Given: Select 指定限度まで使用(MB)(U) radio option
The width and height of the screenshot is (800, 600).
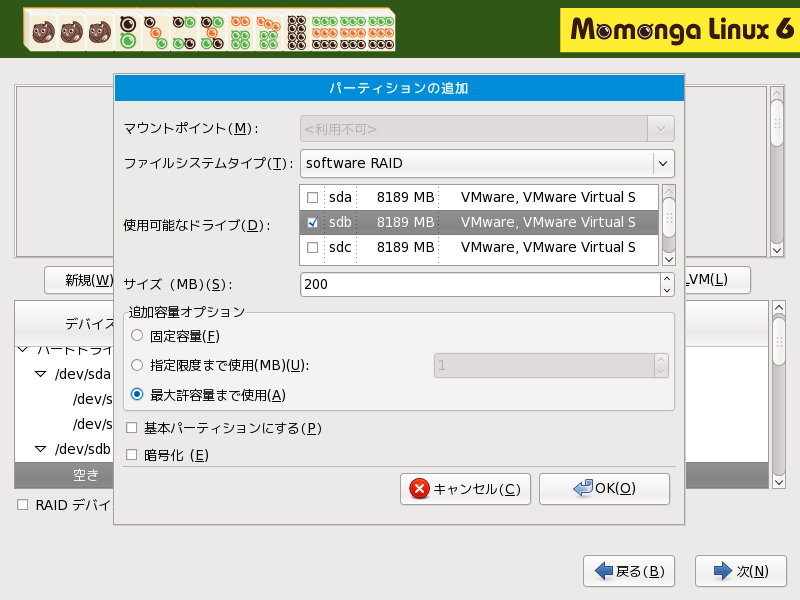Looking at the screenshot, I should click(x=137, y=365).
